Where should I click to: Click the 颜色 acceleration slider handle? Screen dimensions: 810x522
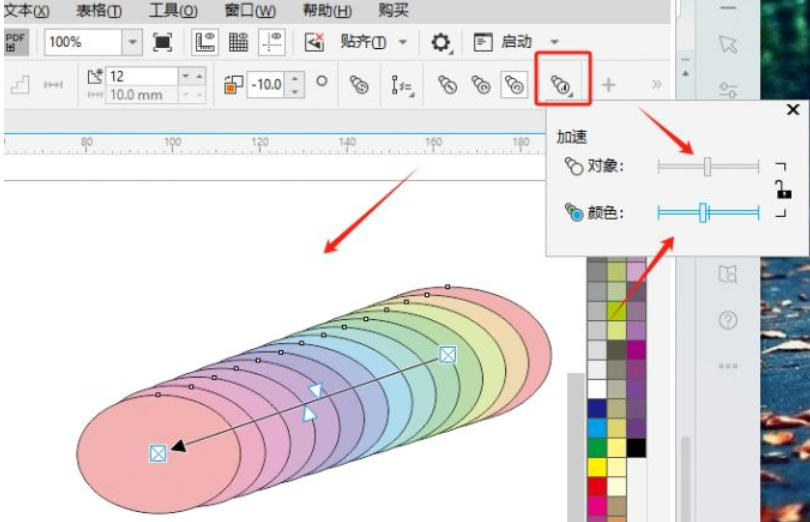click(703, 212)
